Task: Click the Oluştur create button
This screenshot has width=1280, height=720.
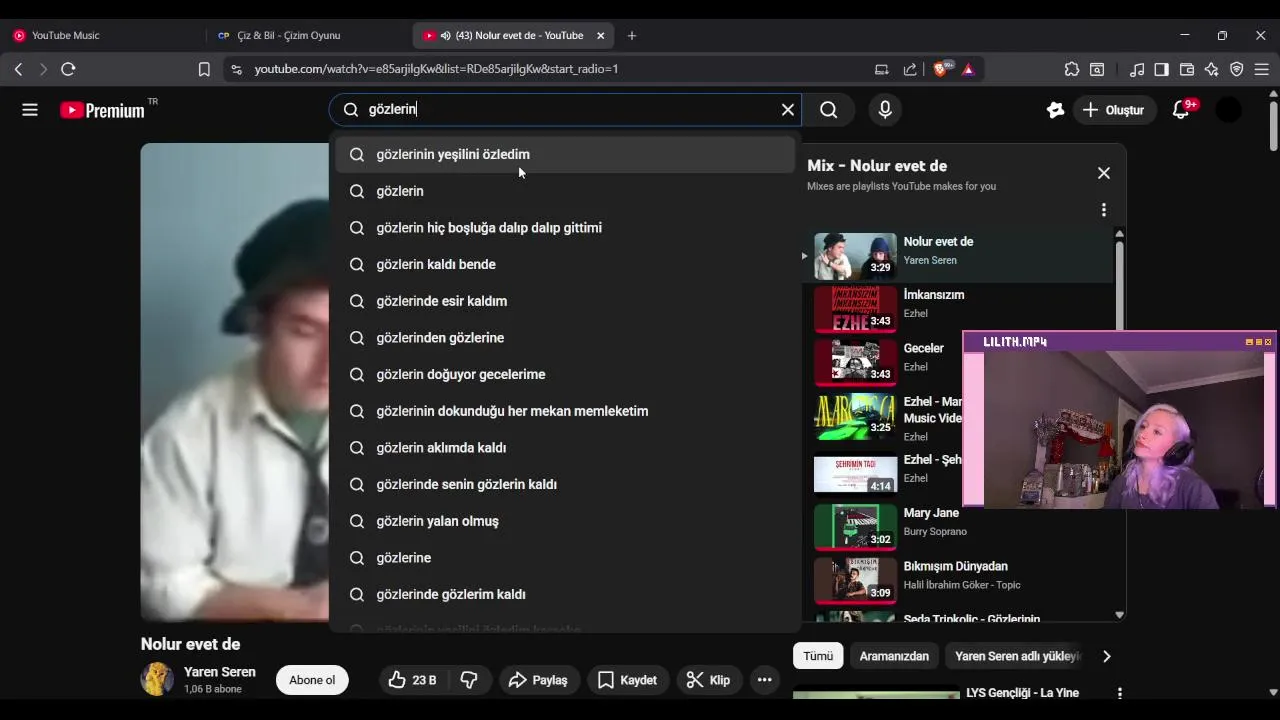Action: [x=1113, y=110]
